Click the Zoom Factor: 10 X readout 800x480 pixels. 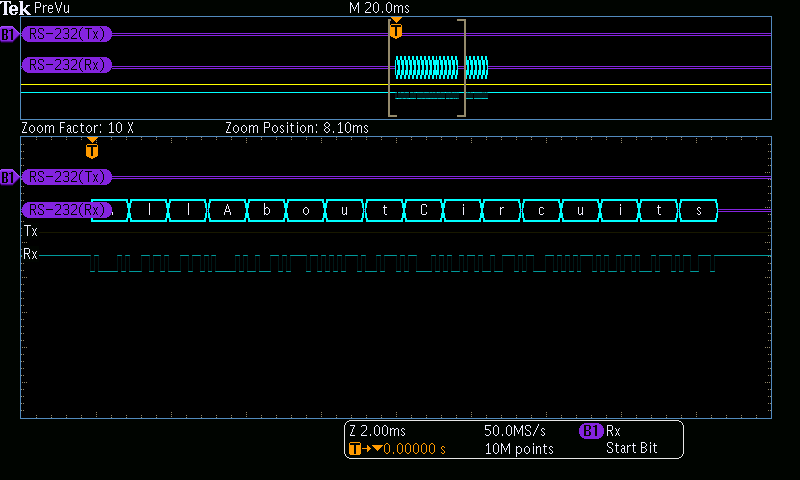pyautogui.click(x=78, y=128)
